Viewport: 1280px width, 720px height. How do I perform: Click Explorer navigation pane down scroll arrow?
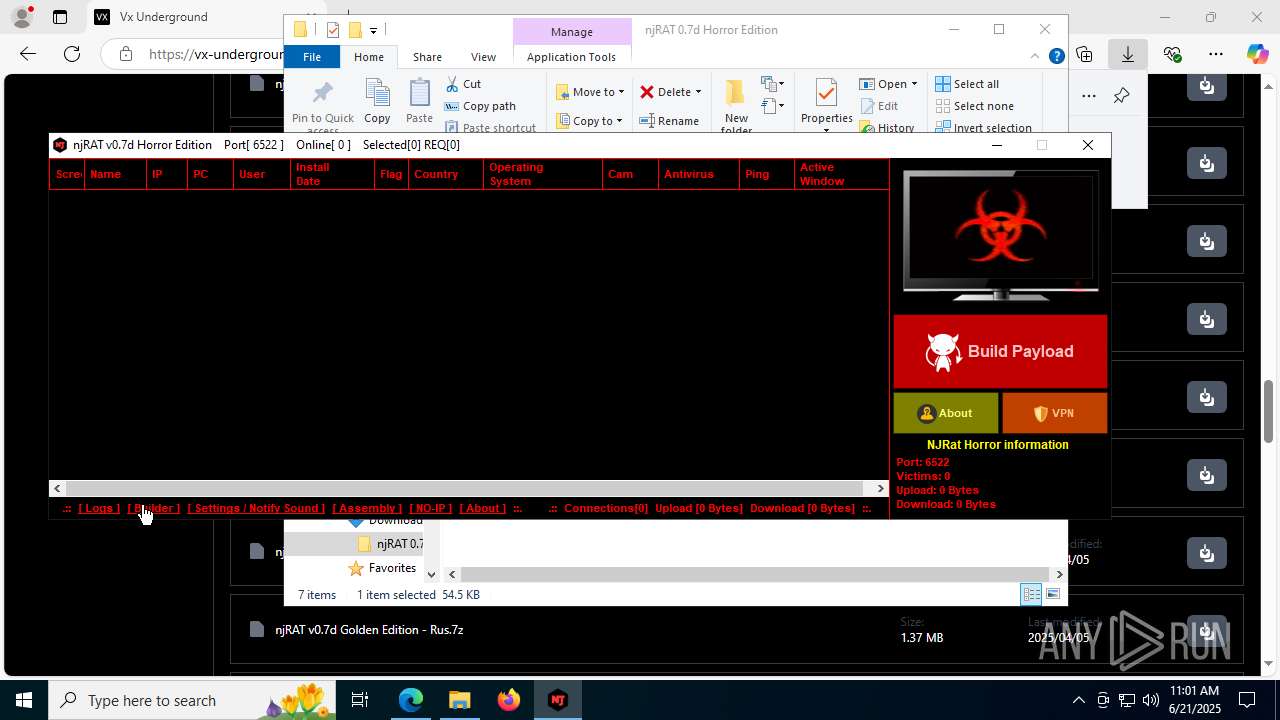[431, 574]
